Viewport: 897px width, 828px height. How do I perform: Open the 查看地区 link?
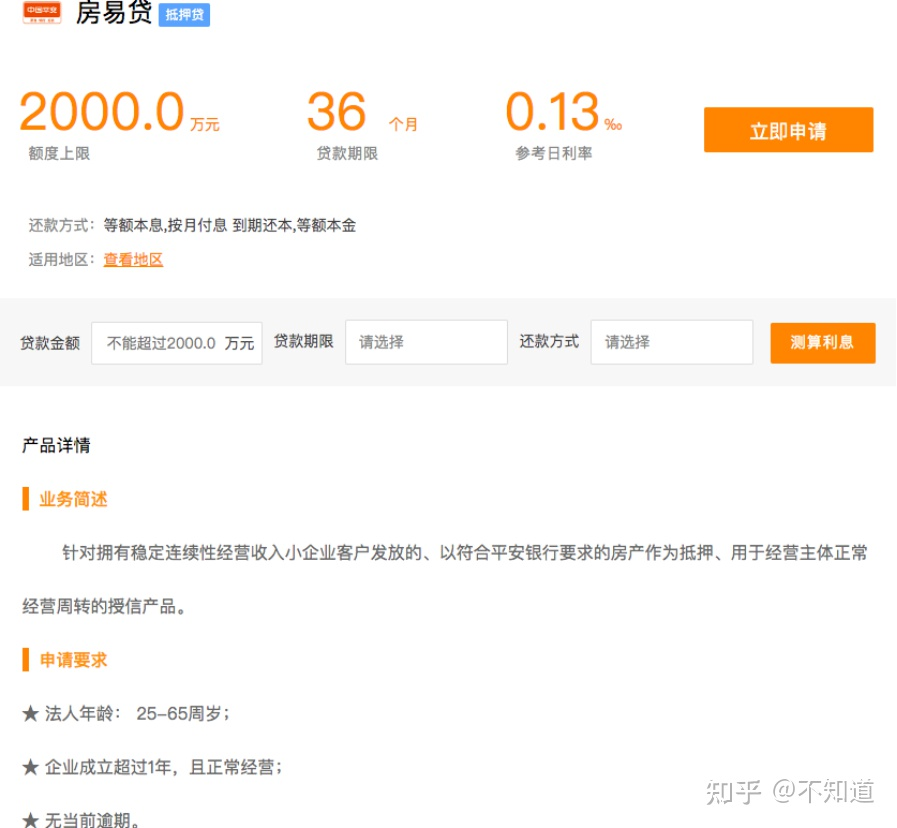[x=133, y=259]
